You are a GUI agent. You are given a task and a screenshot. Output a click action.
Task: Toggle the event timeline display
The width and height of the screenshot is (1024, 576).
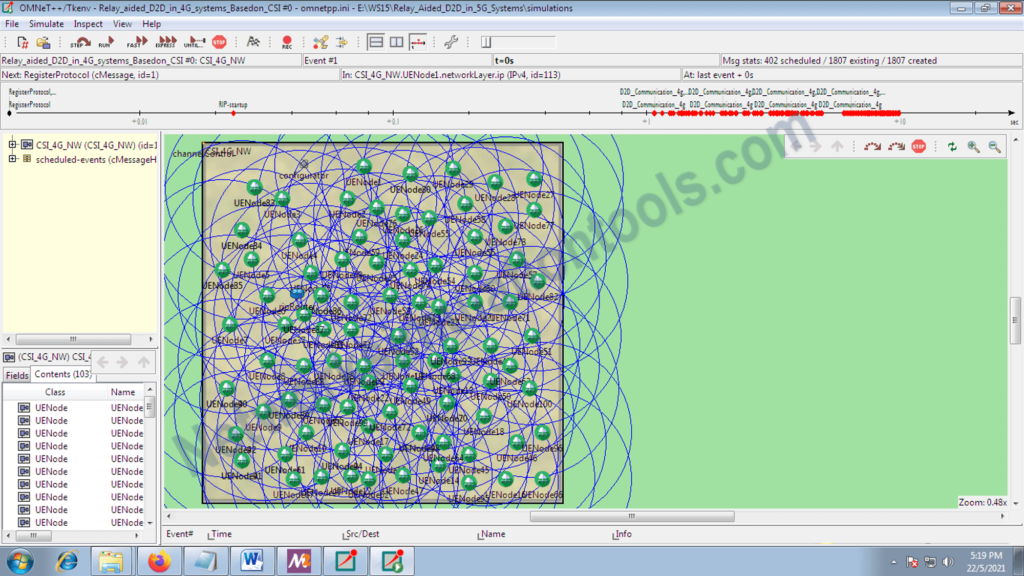click(416, 42)
